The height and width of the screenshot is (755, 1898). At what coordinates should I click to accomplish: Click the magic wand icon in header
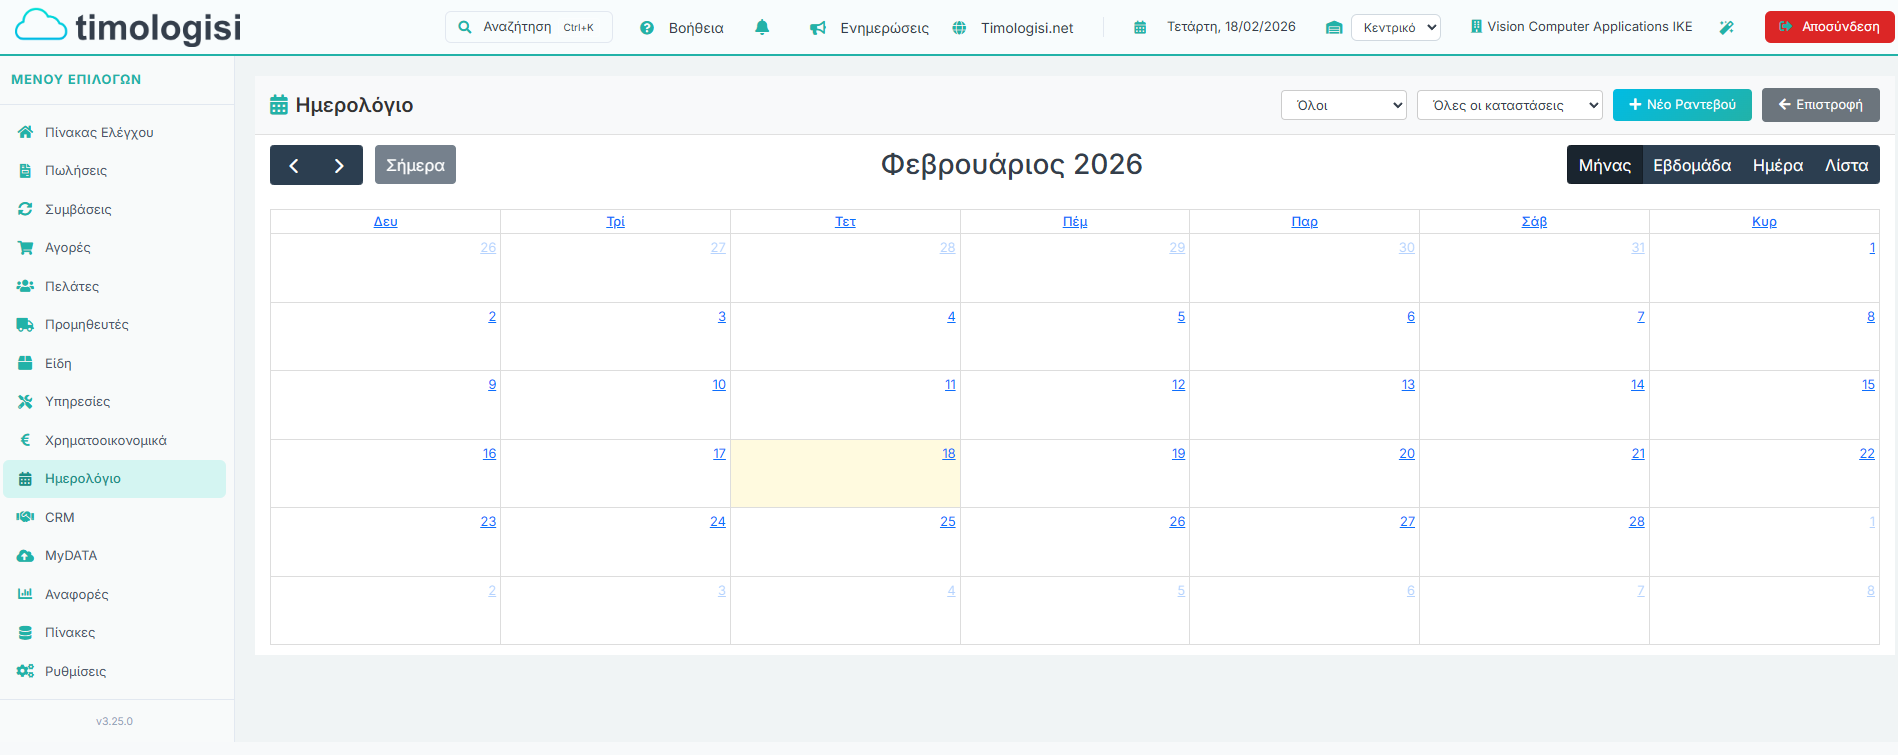[x=1726, y=28]
